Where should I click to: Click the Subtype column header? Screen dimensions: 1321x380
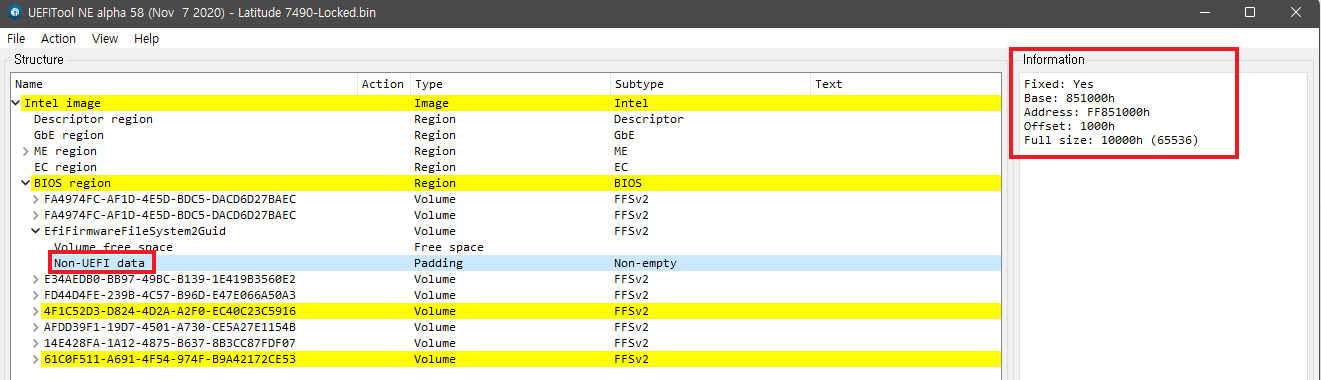coord(710,84)
